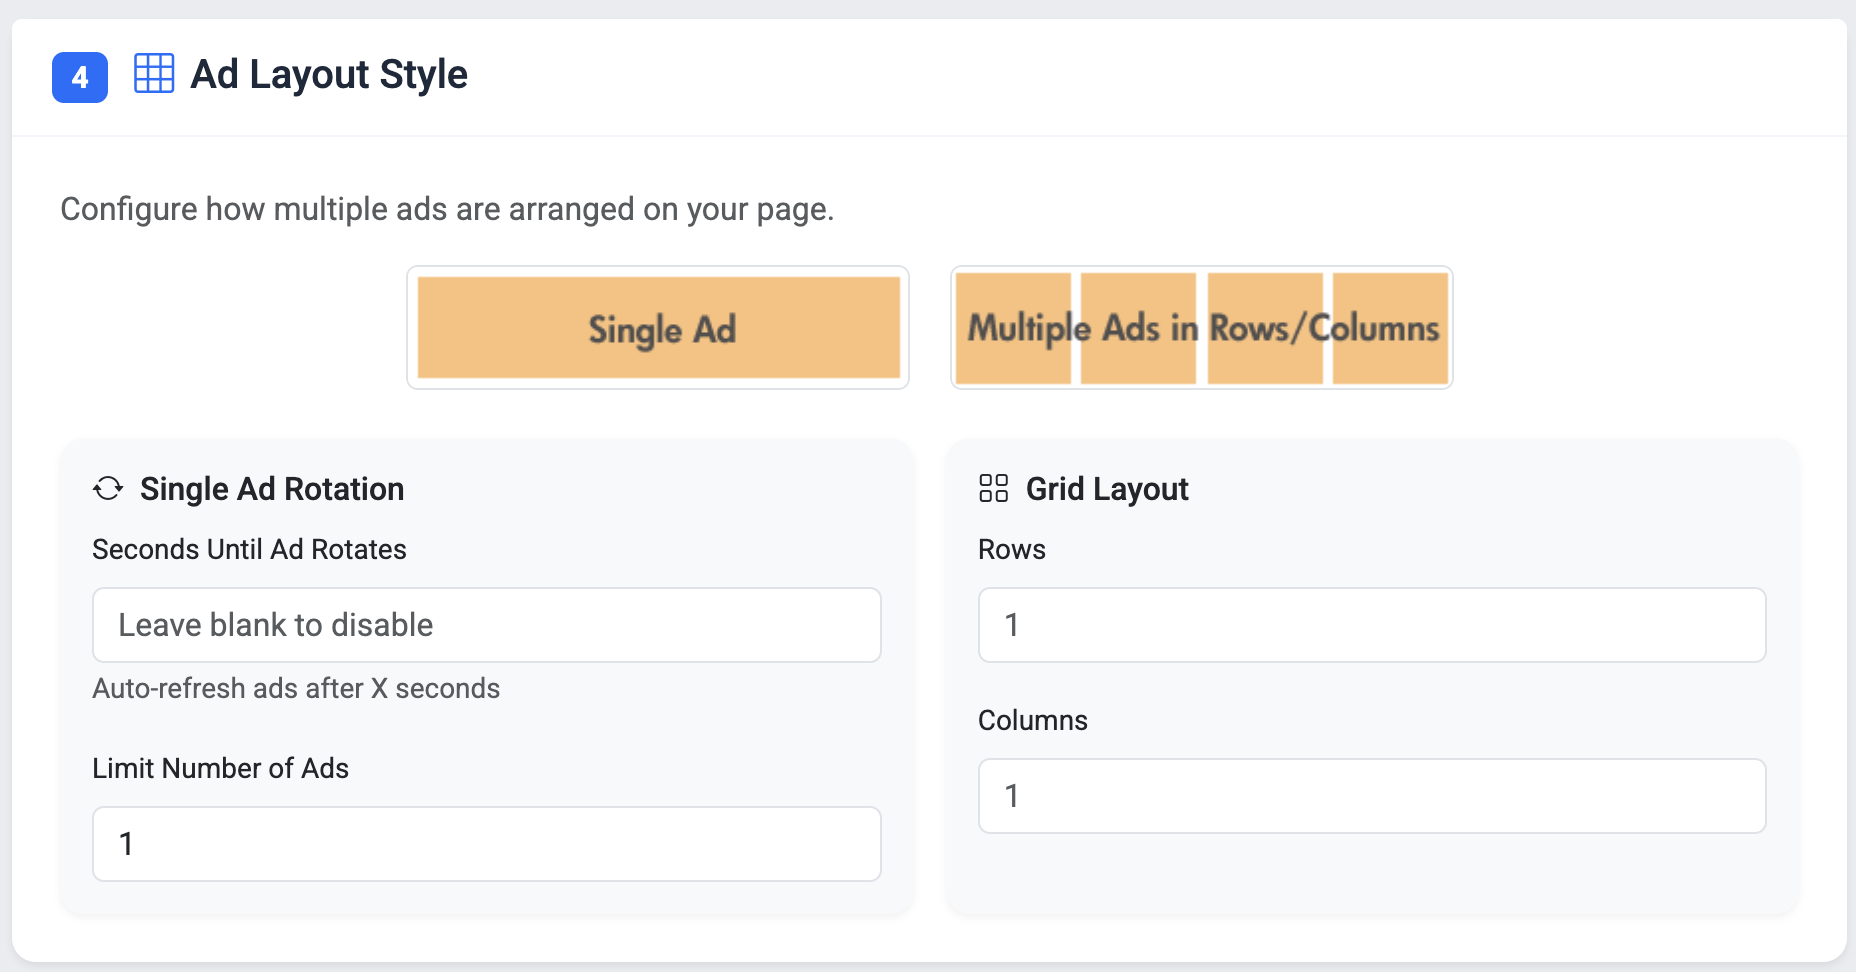Image resolution: width=1856 pixels, height=972 pixels.
Task: Click the Seconds Until Ad Rotates label
Action: pyautogui.click(x=249, y=549)
